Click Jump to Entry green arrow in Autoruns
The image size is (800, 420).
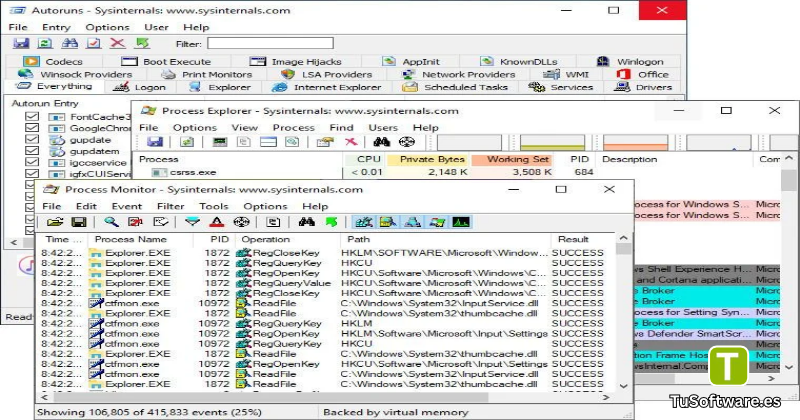[142, 43]
